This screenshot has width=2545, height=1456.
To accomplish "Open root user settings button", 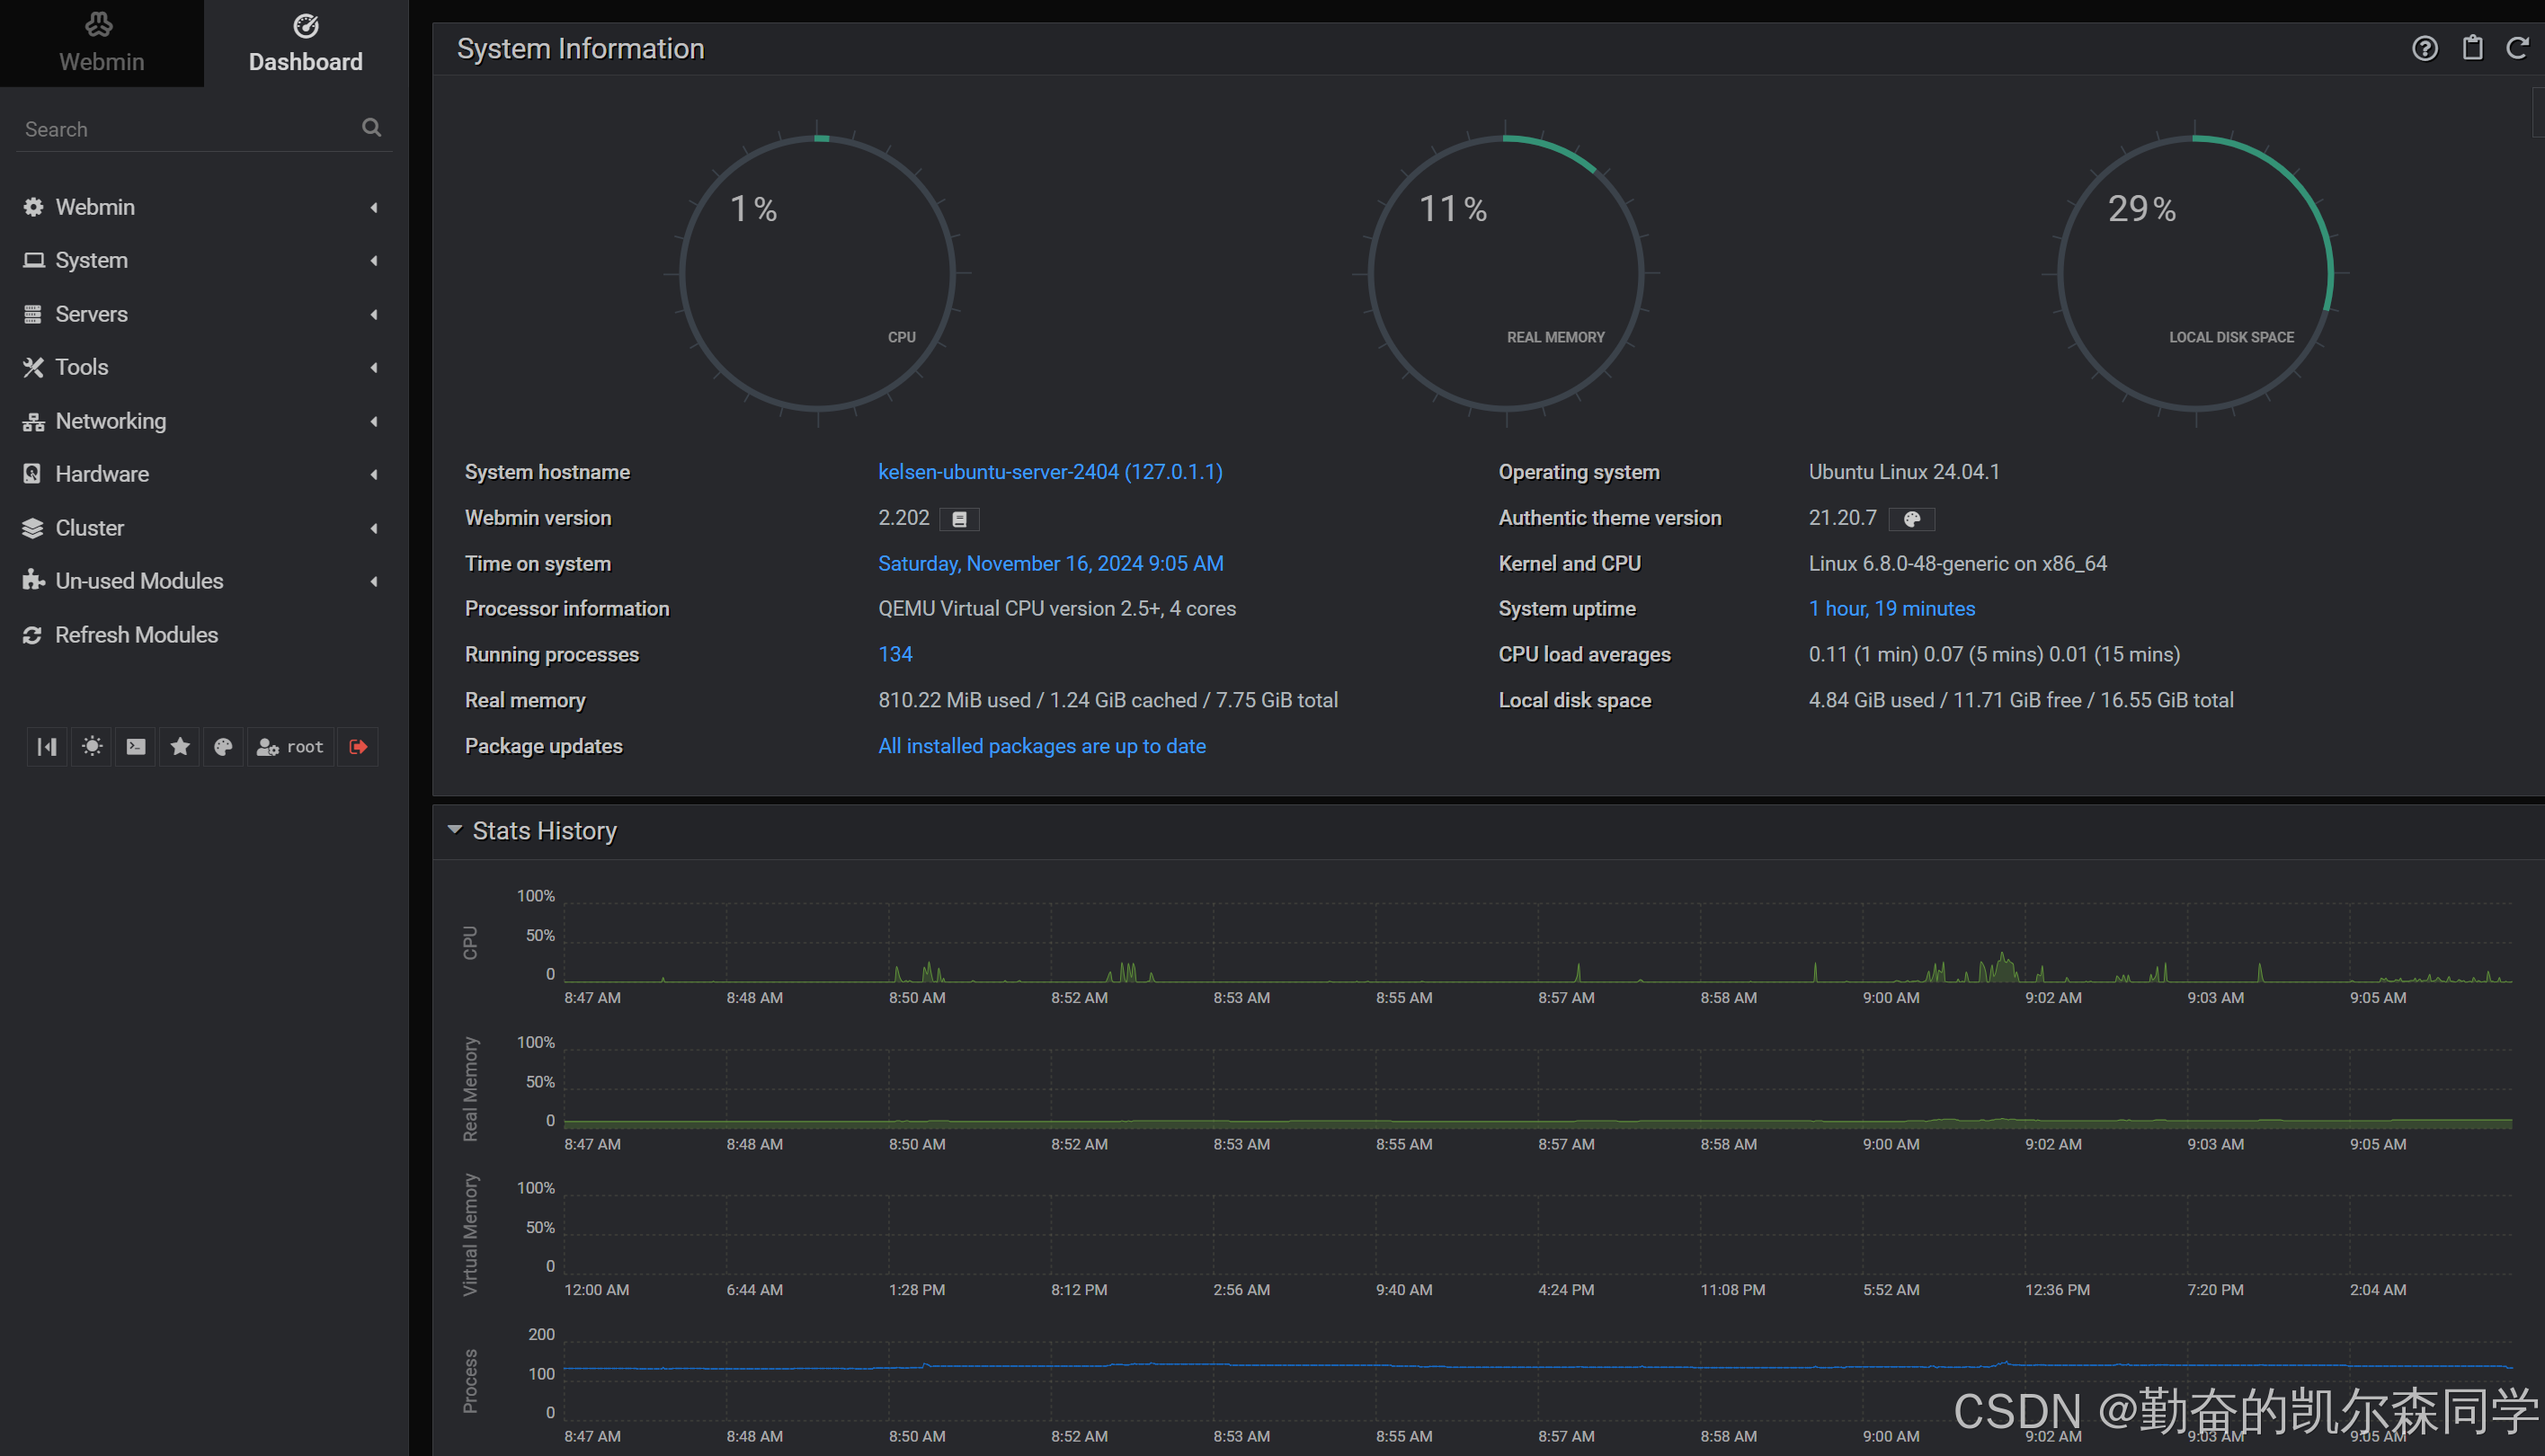I will [x=290, y=747].
